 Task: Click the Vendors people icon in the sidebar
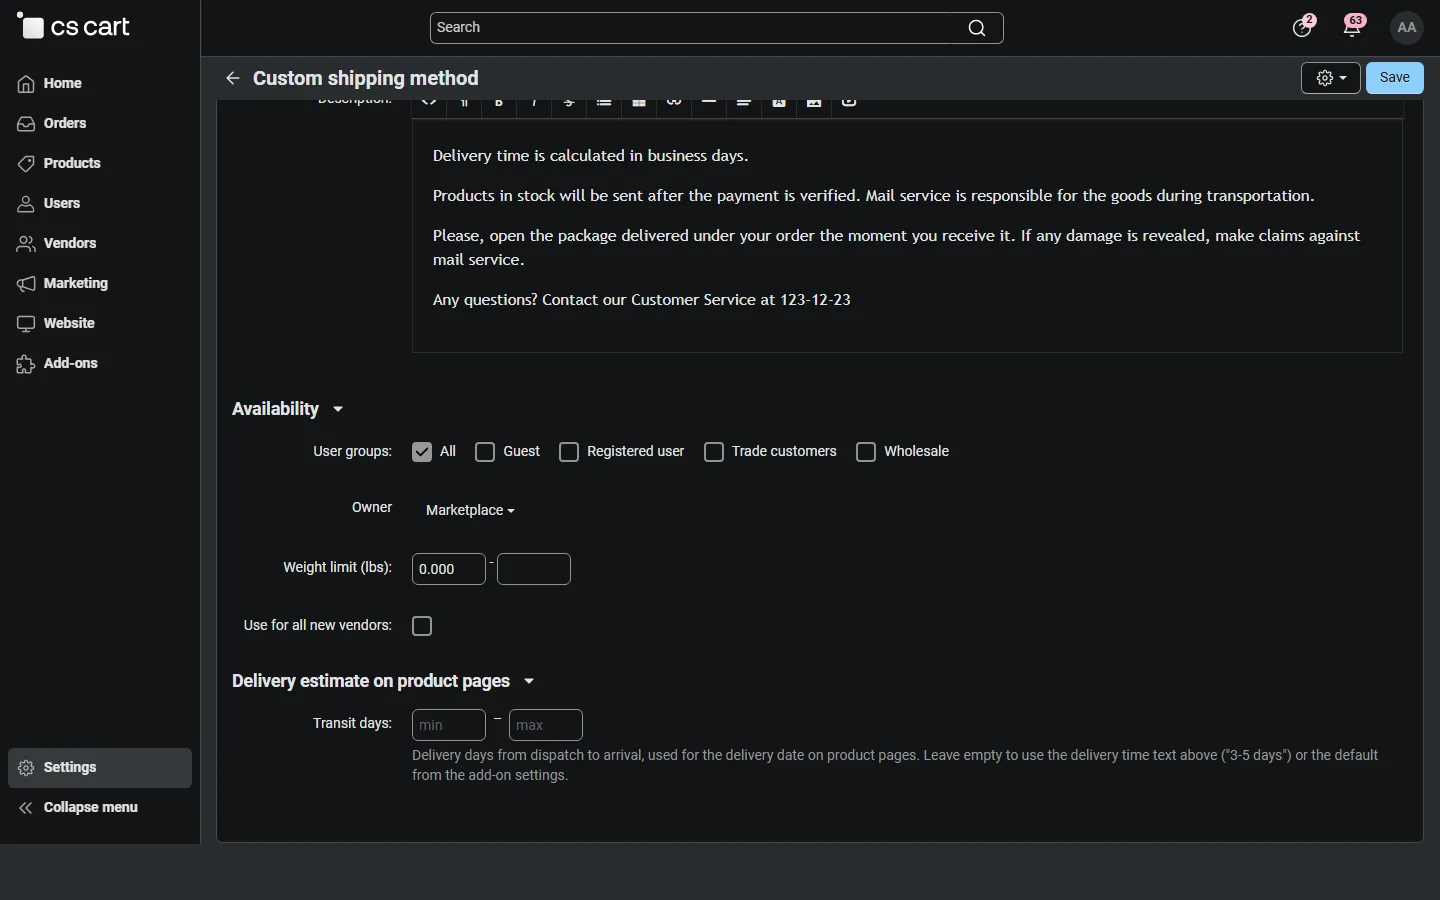pos(26,244)
